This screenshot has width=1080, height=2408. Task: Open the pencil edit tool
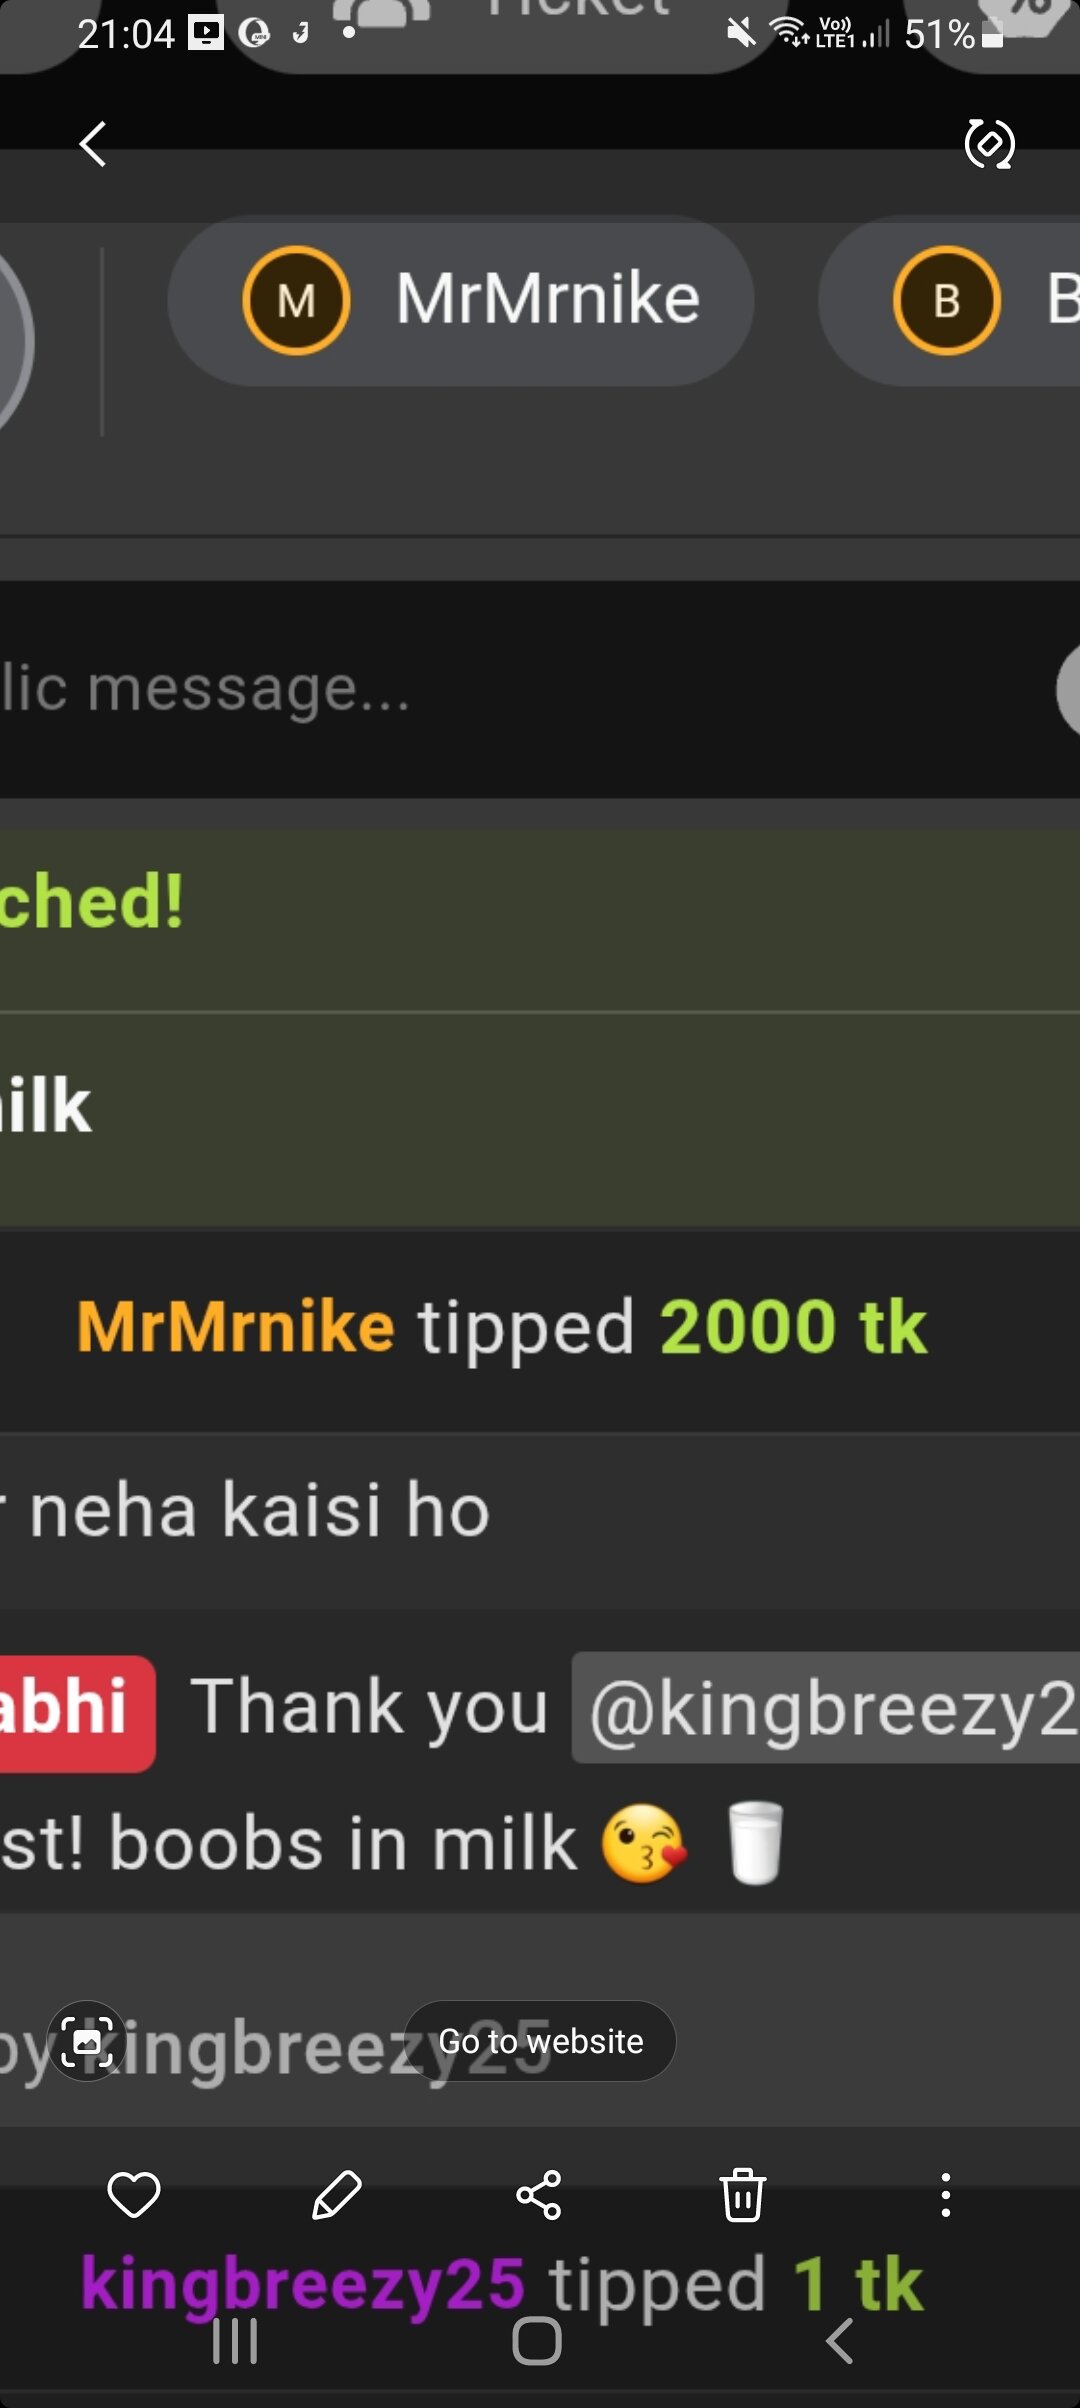pyautogui.click(x=337, y=2195)
